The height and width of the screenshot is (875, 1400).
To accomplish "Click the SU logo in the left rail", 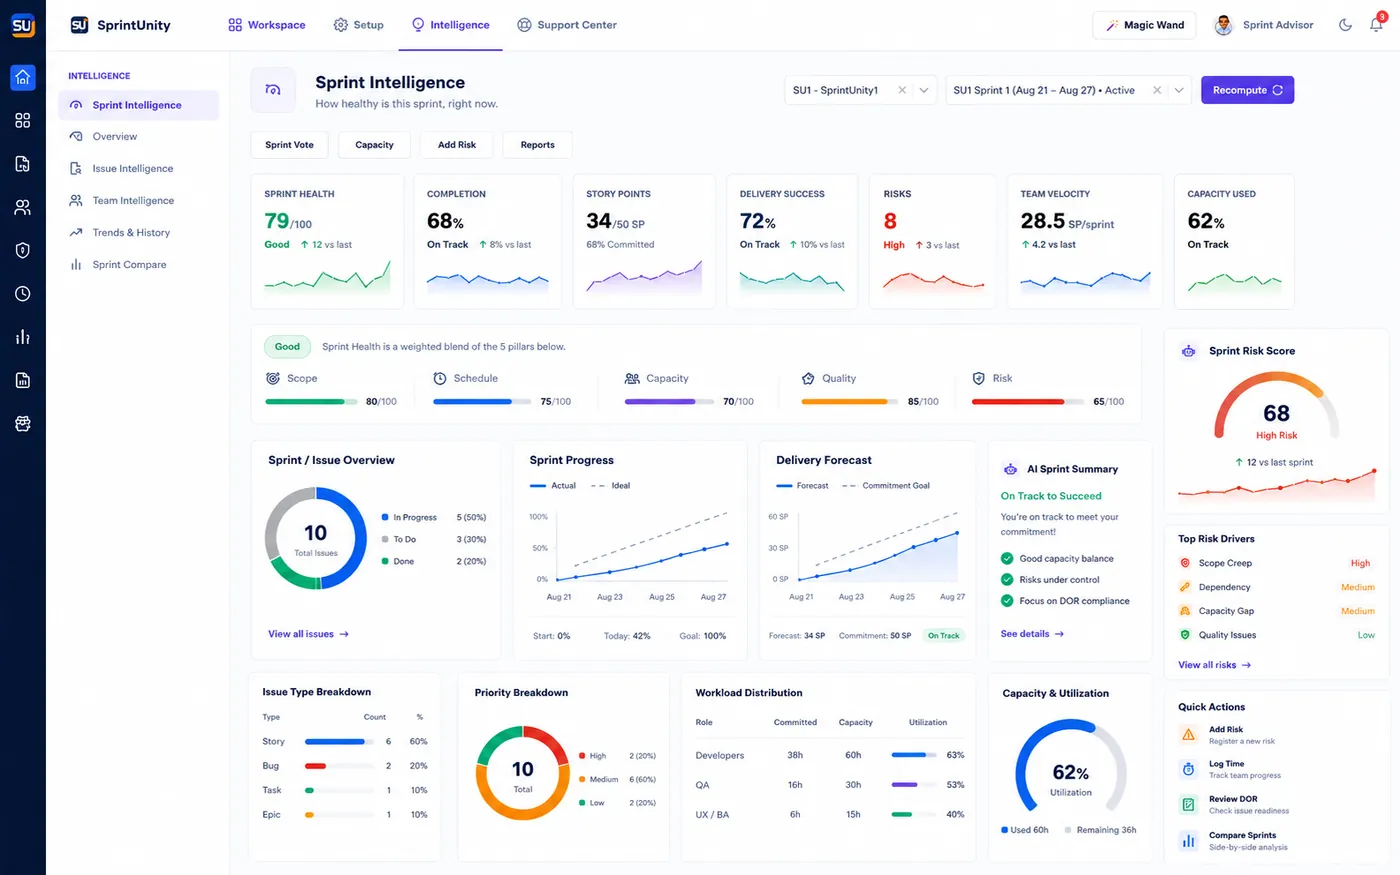I will [22, 25].
